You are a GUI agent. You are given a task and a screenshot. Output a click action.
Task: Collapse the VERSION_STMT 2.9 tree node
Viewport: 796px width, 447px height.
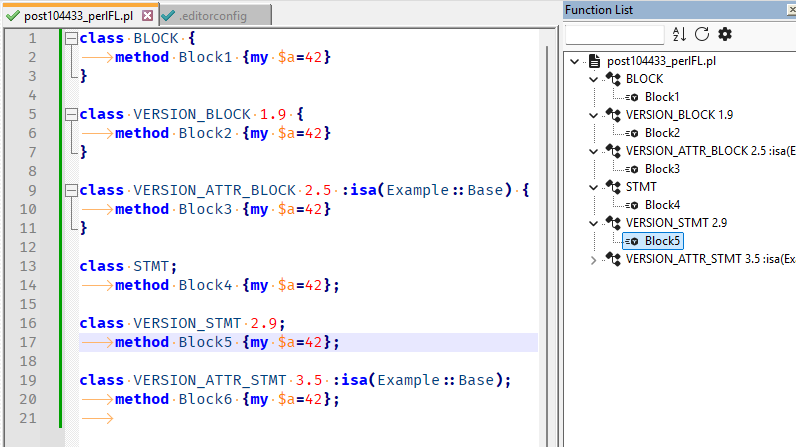(593, 223)
